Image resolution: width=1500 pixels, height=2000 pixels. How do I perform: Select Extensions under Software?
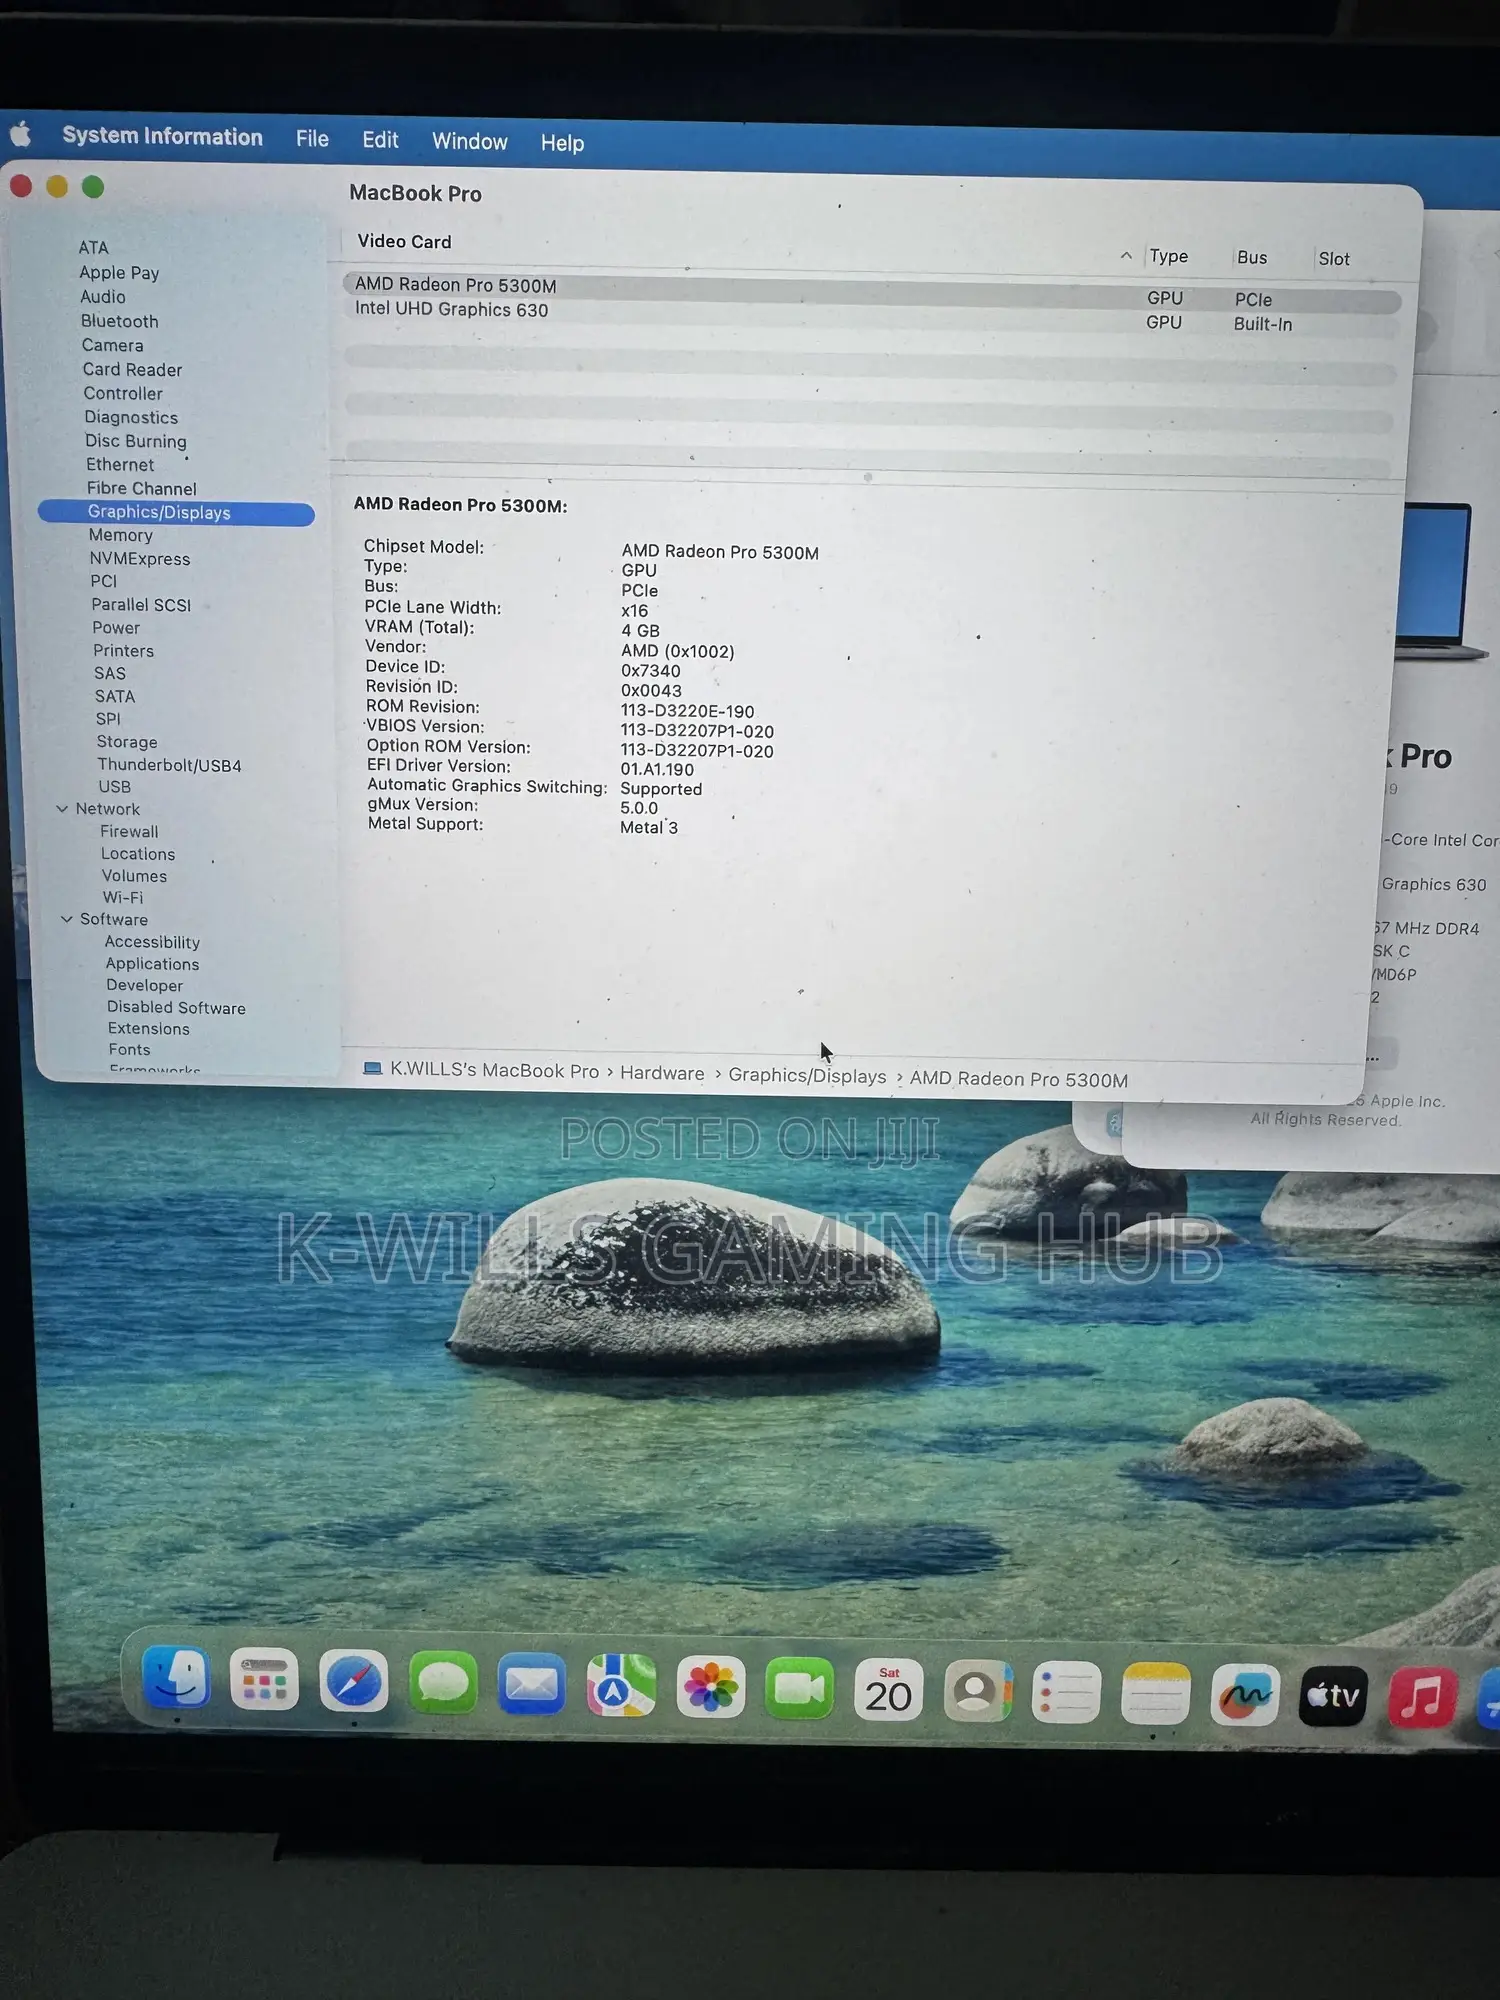[x=148, y=1028]
